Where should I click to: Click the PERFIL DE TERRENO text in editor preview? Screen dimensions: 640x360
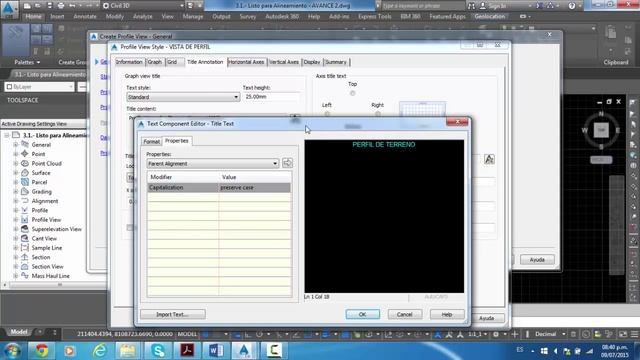[x=384, y=144]
